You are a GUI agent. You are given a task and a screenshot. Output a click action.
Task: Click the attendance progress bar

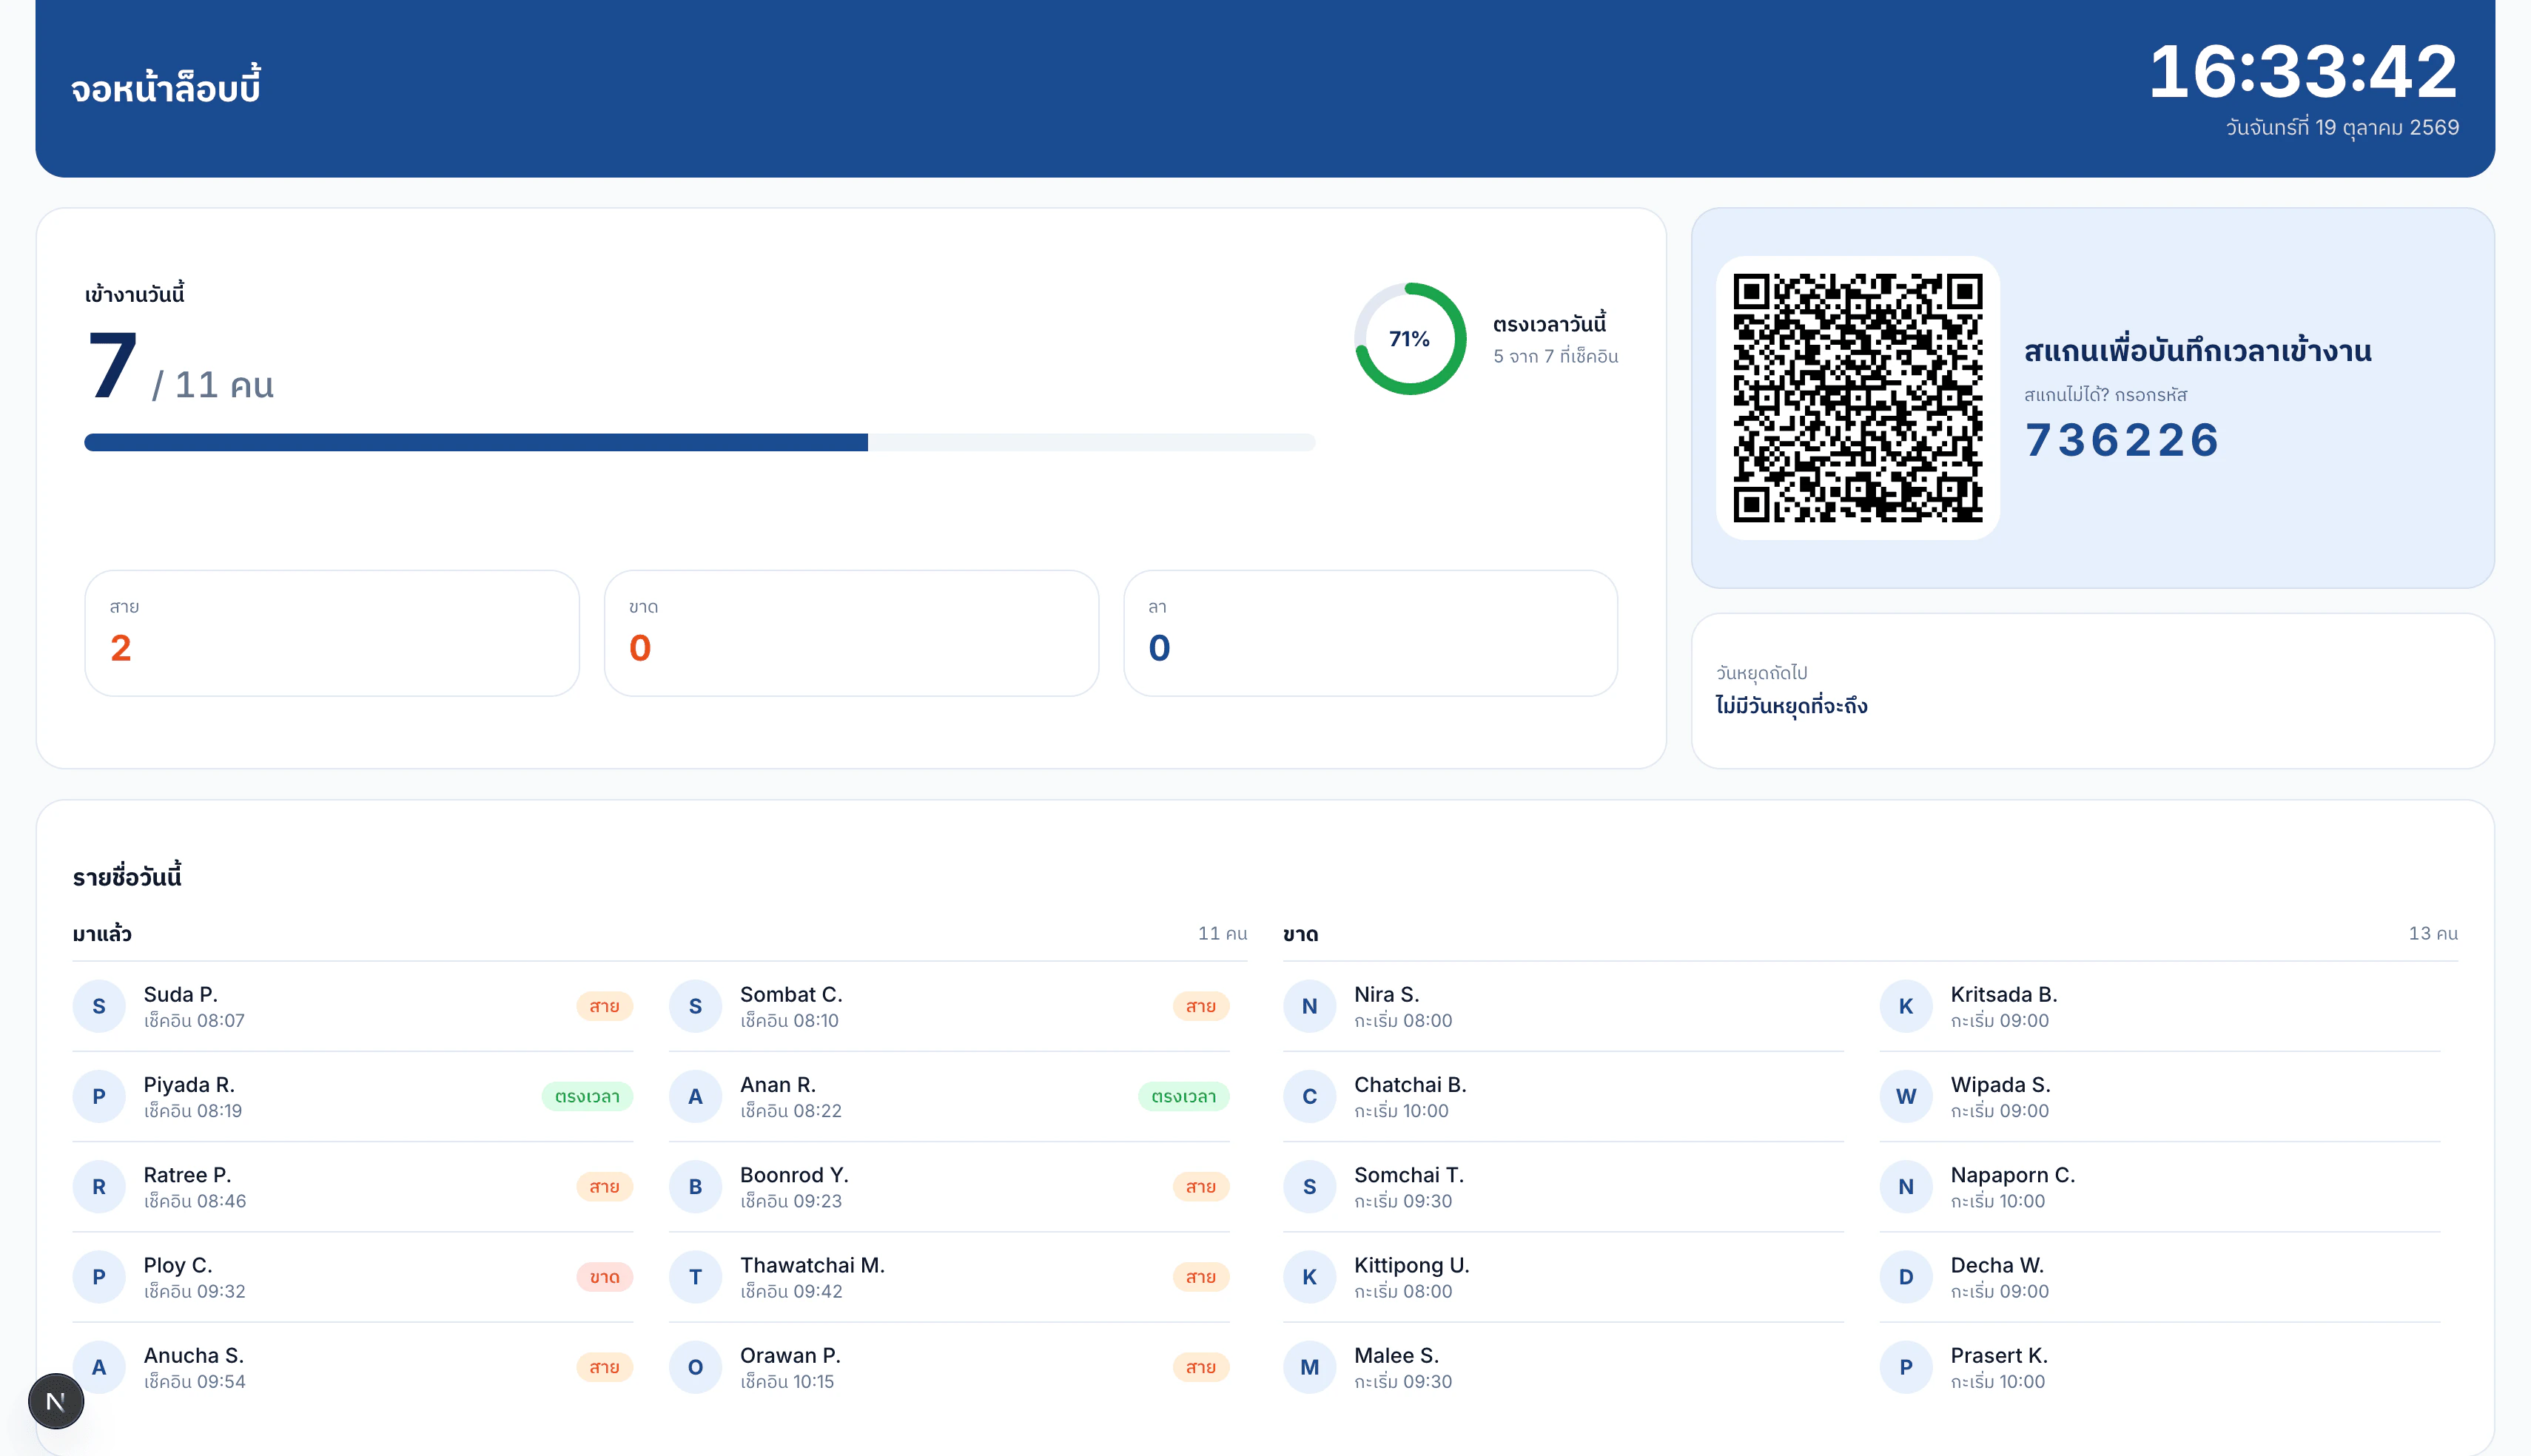[700, 442]
